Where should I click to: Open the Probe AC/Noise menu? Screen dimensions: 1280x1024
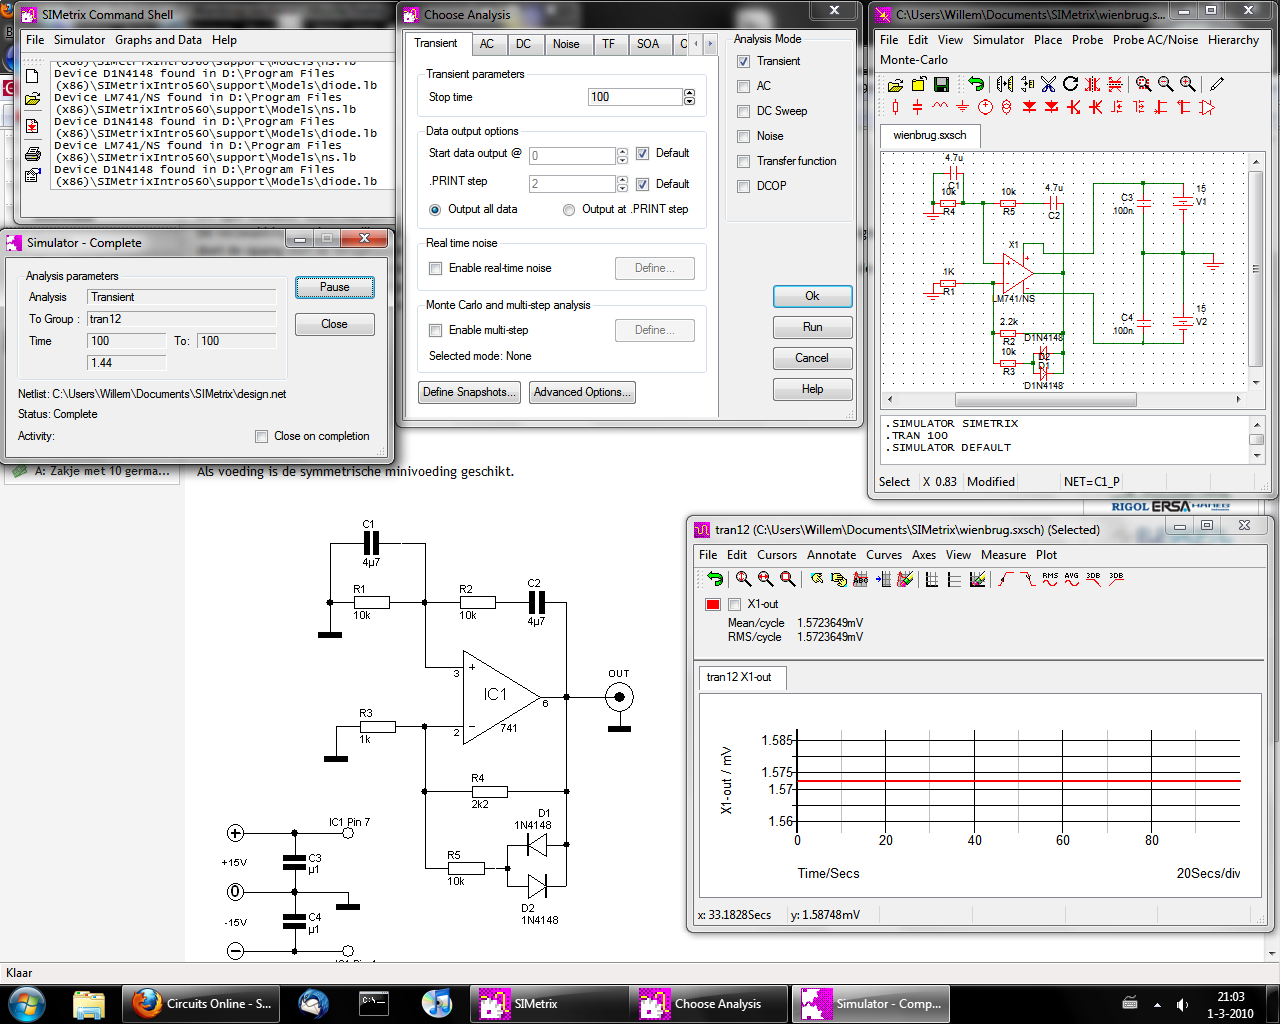coord(1155,40)
